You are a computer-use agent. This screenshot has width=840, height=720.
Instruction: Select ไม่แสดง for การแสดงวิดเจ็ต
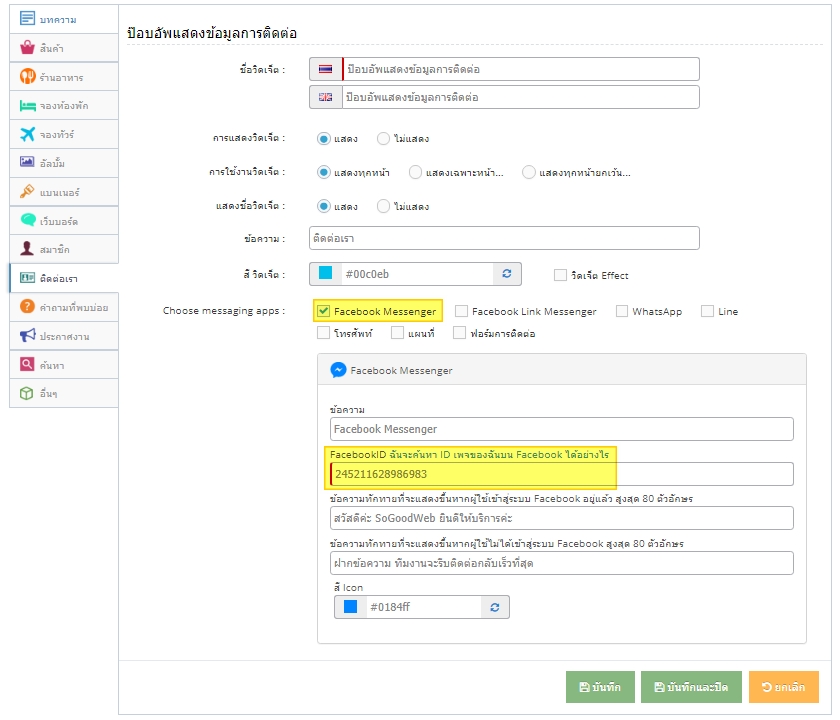coord(383,139)
